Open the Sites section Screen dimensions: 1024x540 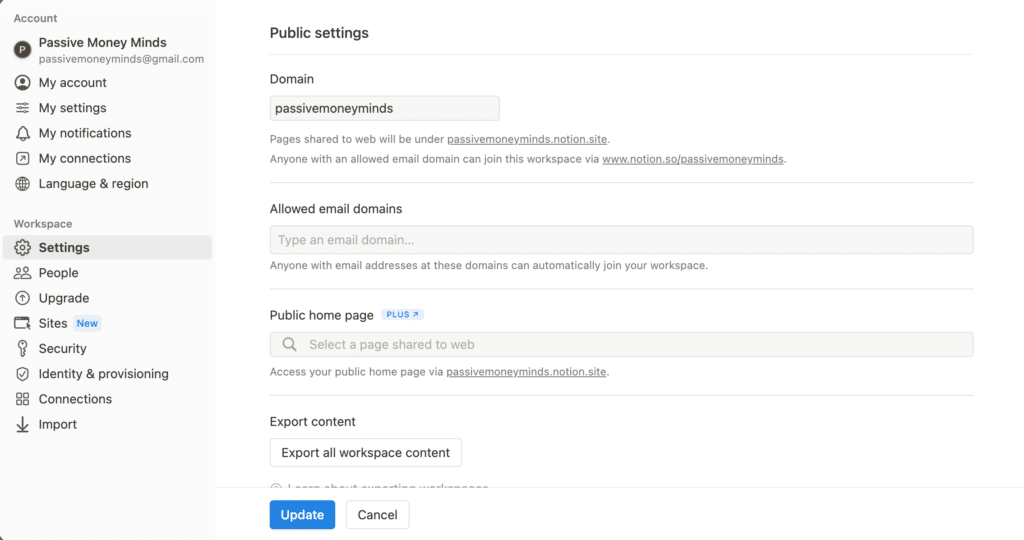coord(108,323)
